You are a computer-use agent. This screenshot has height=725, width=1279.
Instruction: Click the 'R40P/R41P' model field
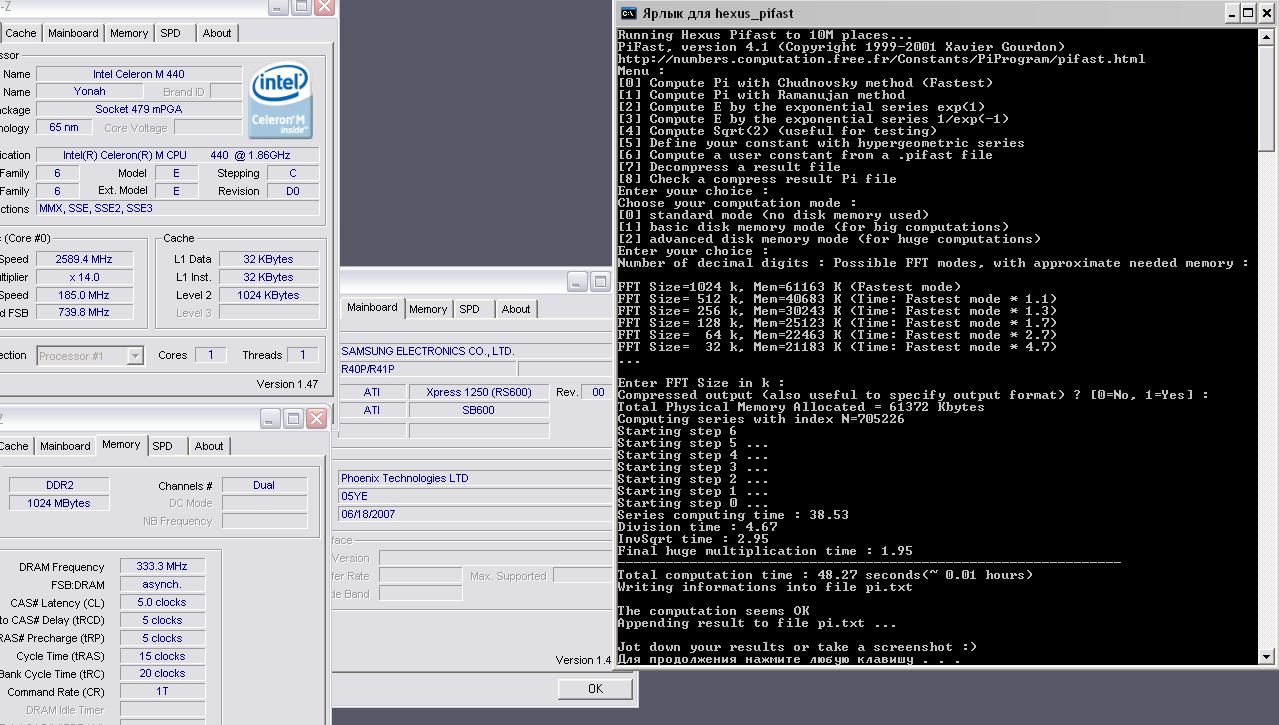(x=427, y=369)
